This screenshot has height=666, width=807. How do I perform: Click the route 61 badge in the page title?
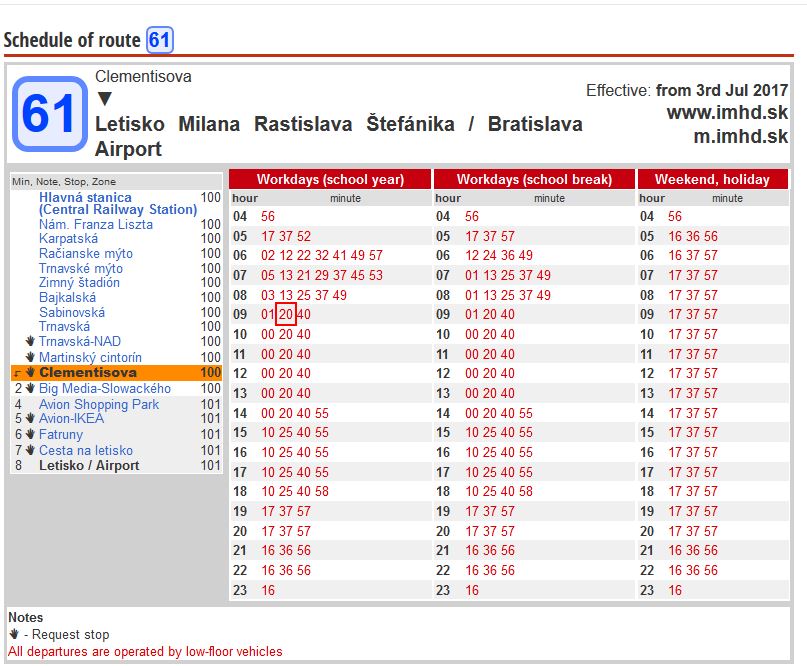160,40
